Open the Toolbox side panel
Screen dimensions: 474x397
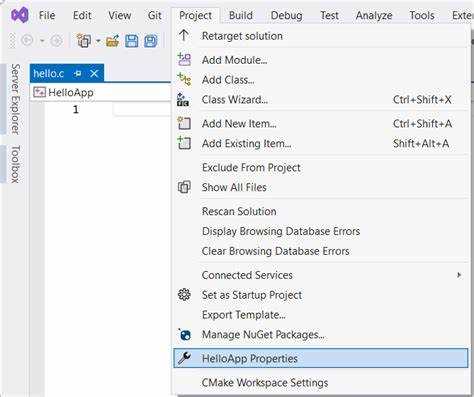click(x=15, y=164)
